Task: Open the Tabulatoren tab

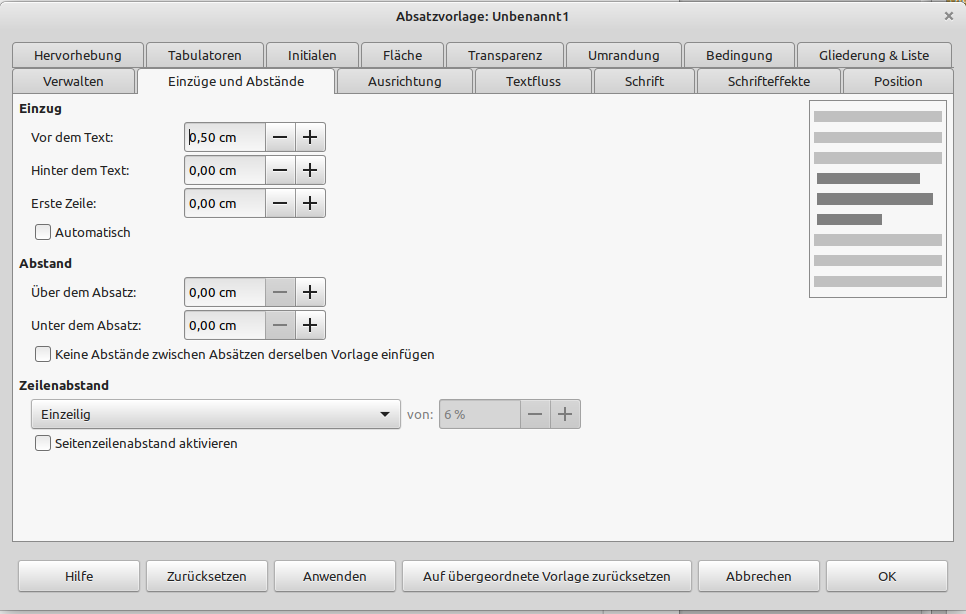Action: pyautogui.click(x=204, y=55)
